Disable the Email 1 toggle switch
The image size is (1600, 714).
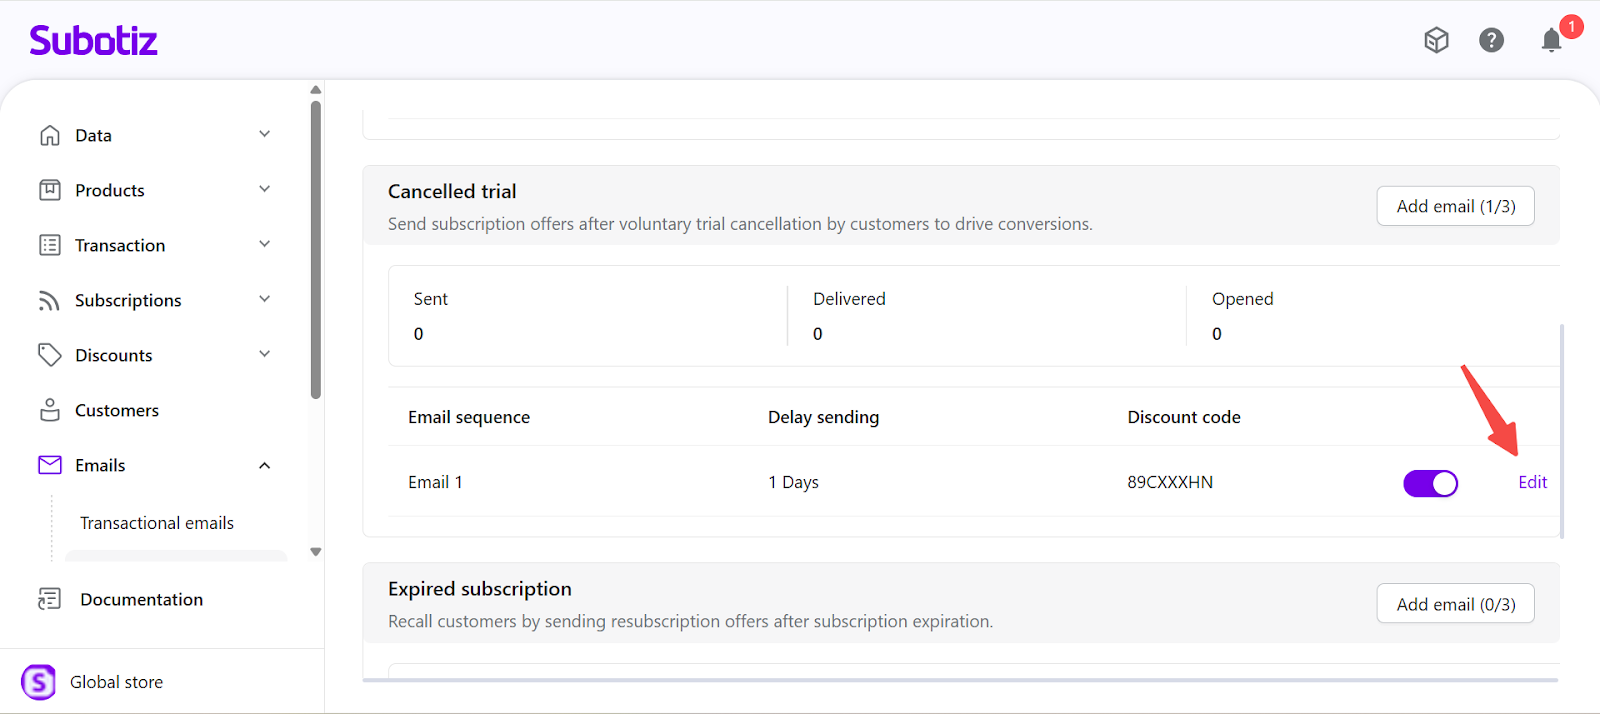click(1430, 483)
